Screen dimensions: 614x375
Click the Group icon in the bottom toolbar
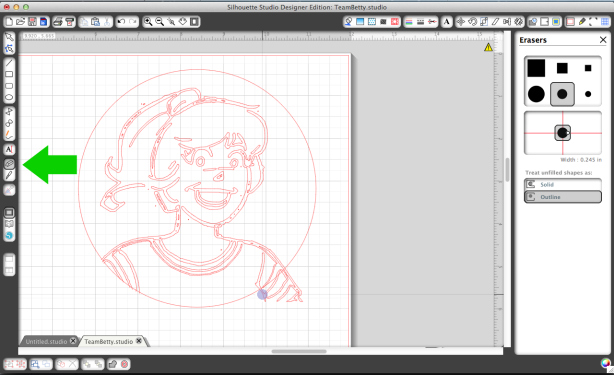pyautogui.click(x=9, y=364)
